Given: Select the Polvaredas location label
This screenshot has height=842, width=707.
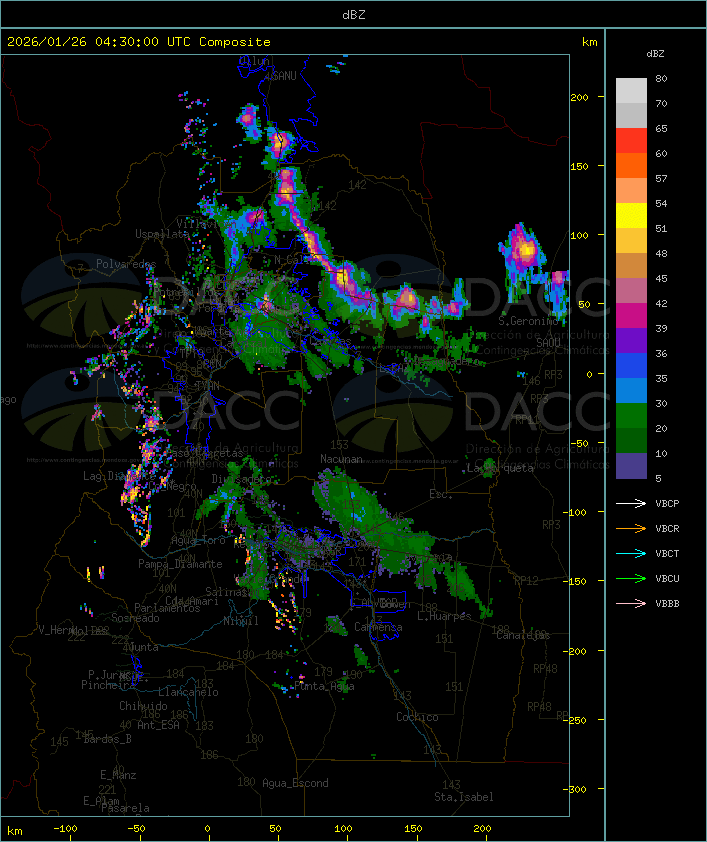Looking at the screenshot, I should 126,264.
